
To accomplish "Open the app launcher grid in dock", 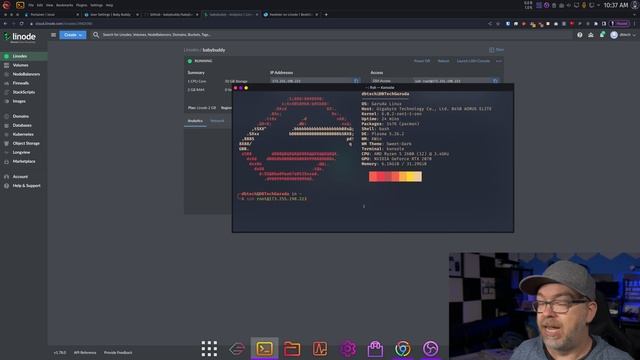I will coord(209,349).
